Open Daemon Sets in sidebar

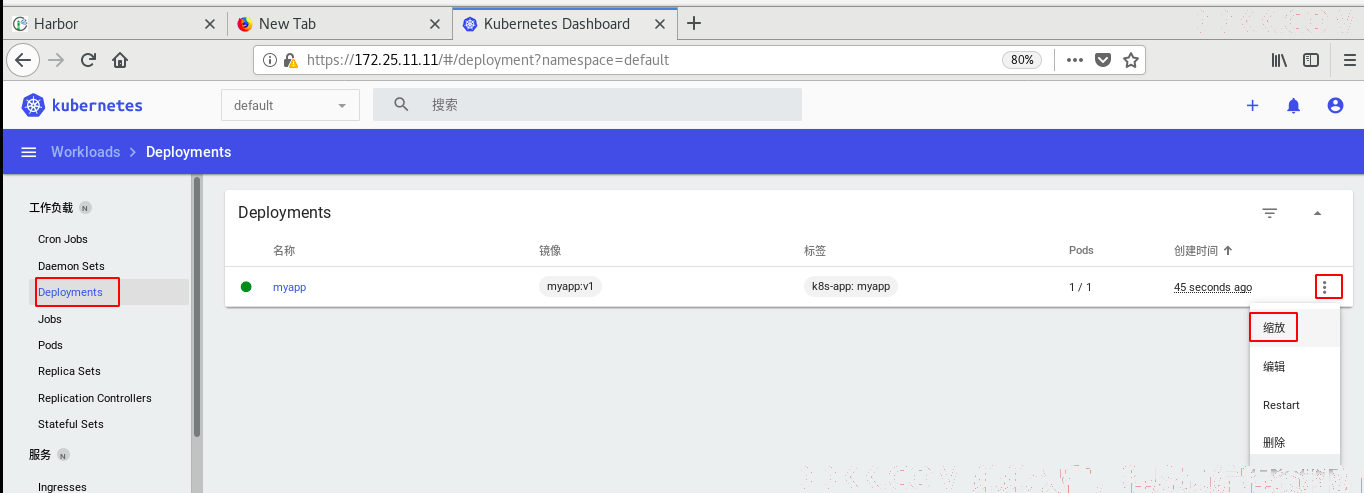point(71,266)
